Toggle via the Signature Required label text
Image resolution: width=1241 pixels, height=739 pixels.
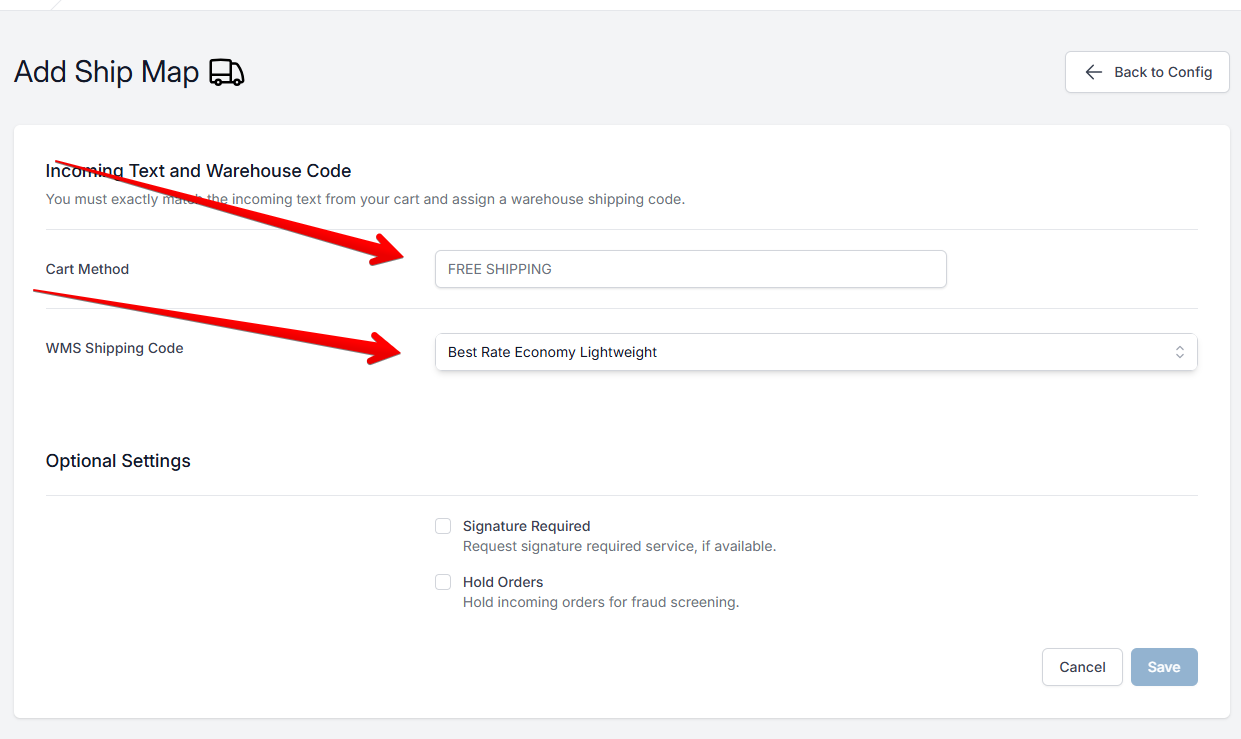[526, 526]
